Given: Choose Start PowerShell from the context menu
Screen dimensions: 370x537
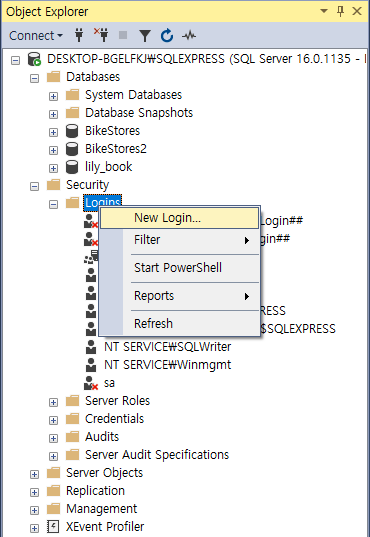Looking at the screenshot, I should click(x=179, y=268).
